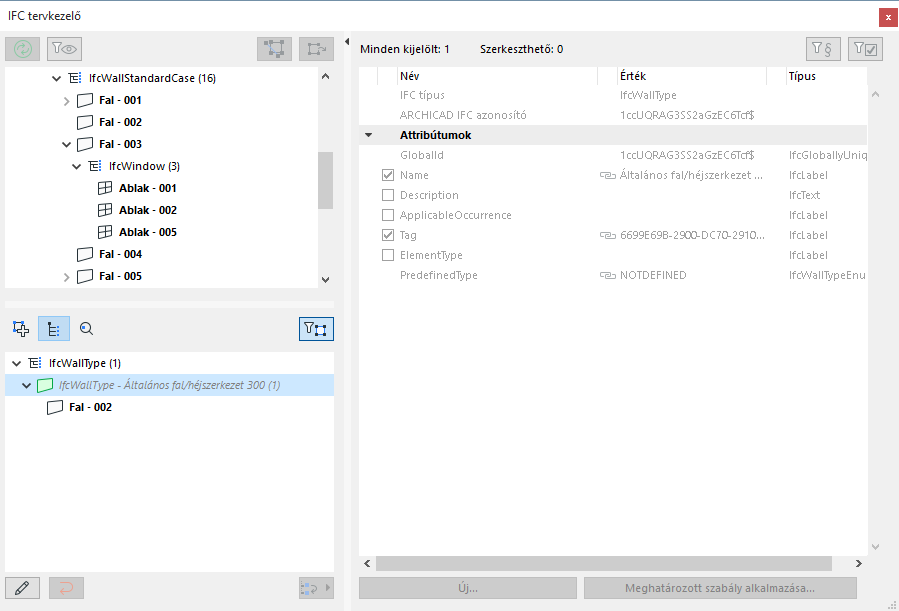Click the select elements in model icon
899x611 pixels.
[x=274, y=49]
